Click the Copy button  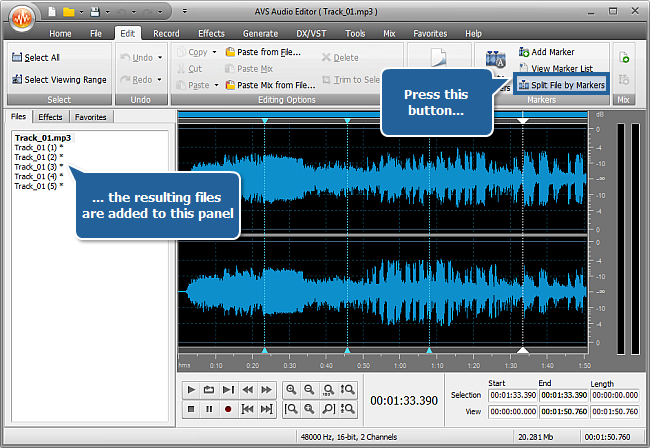[192, 52]
